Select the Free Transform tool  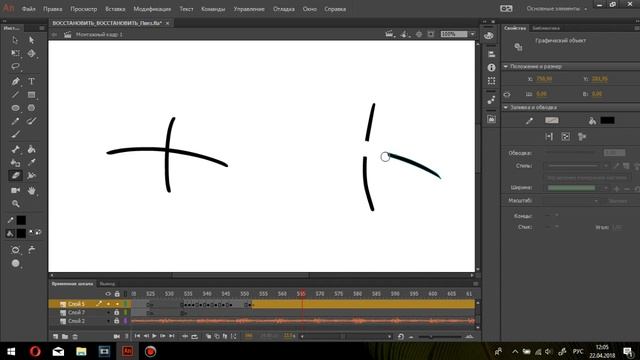[15, 53]
